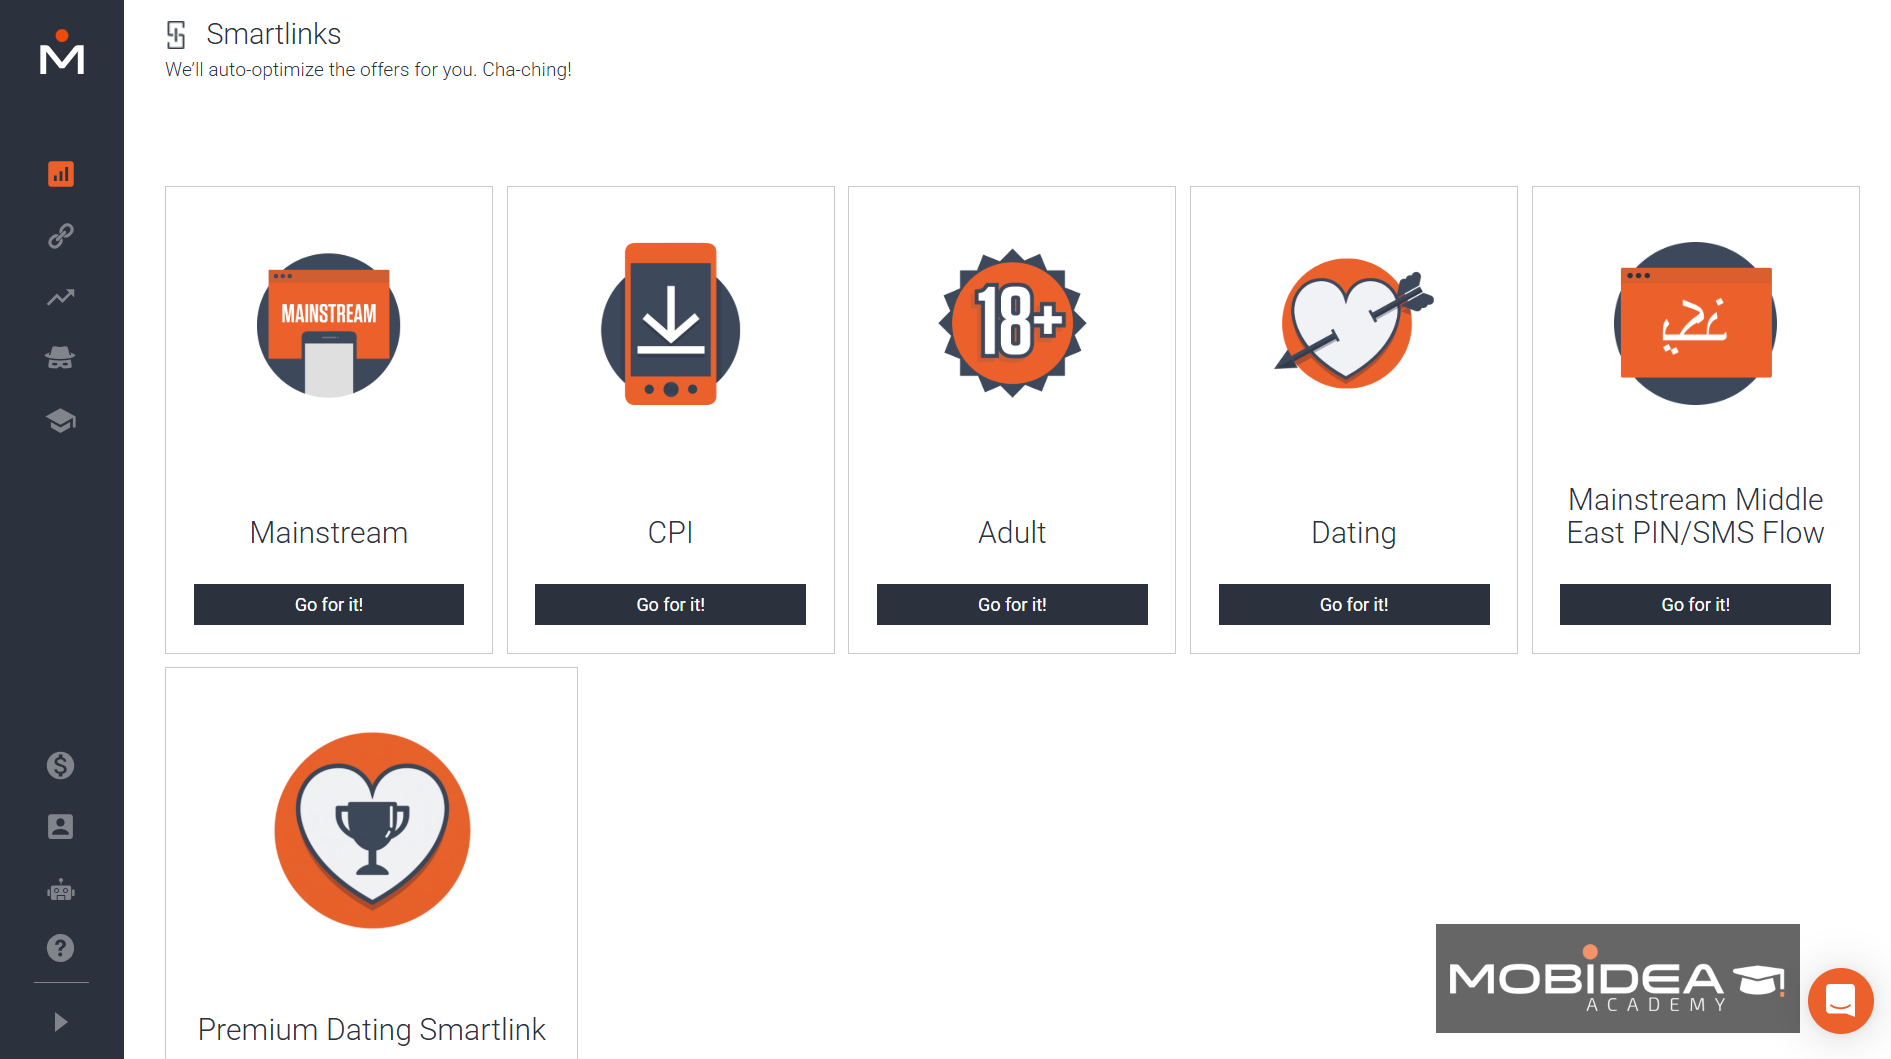Viewport: 1891px width, 1059px height.
Task: Click Go for it! under Middle East PIN/SMS
Action: (1695, 605)
